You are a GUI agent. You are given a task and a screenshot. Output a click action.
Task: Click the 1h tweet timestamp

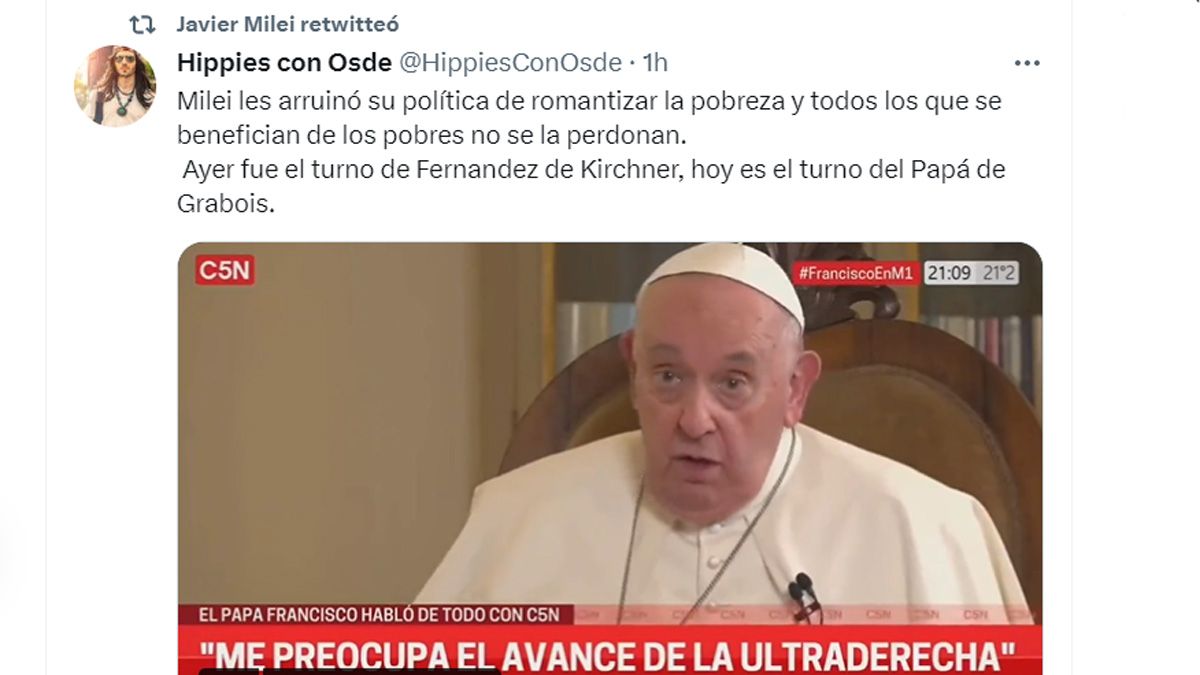point(655,62)
